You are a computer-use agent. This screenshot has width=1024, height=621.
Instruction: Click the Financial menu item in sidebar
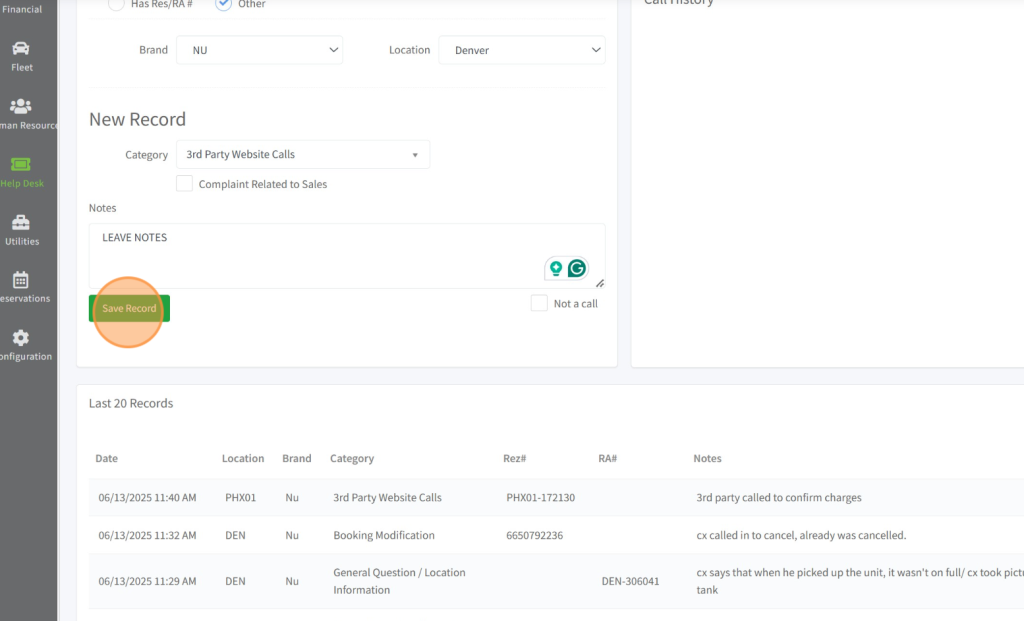coord(21,10)
